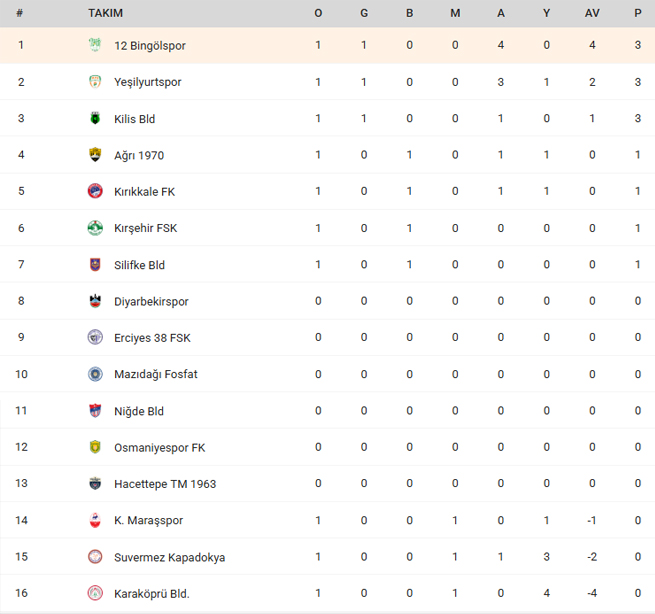Click the Kilis Bld team badge

pos(95,118)
